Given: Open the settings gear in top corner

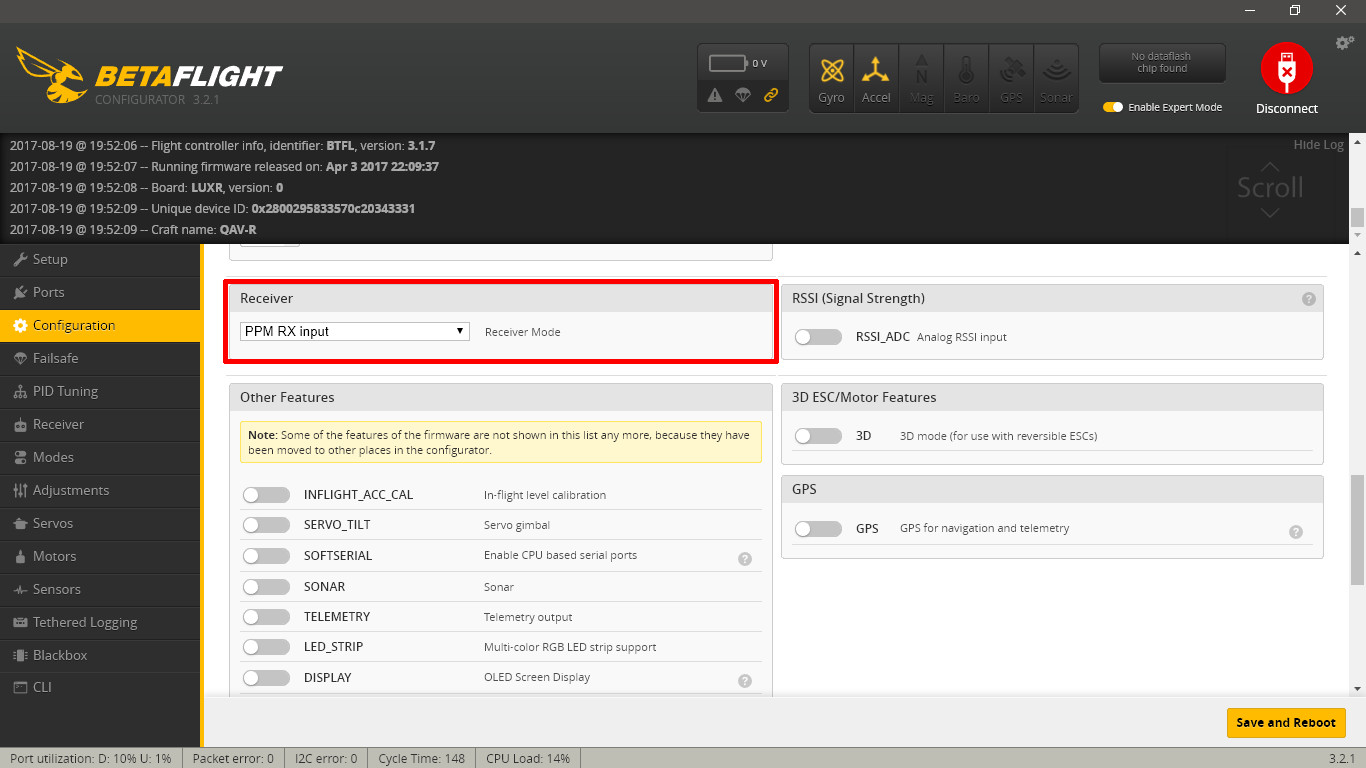Looking at the screenshot, I should coord(1345,43).
